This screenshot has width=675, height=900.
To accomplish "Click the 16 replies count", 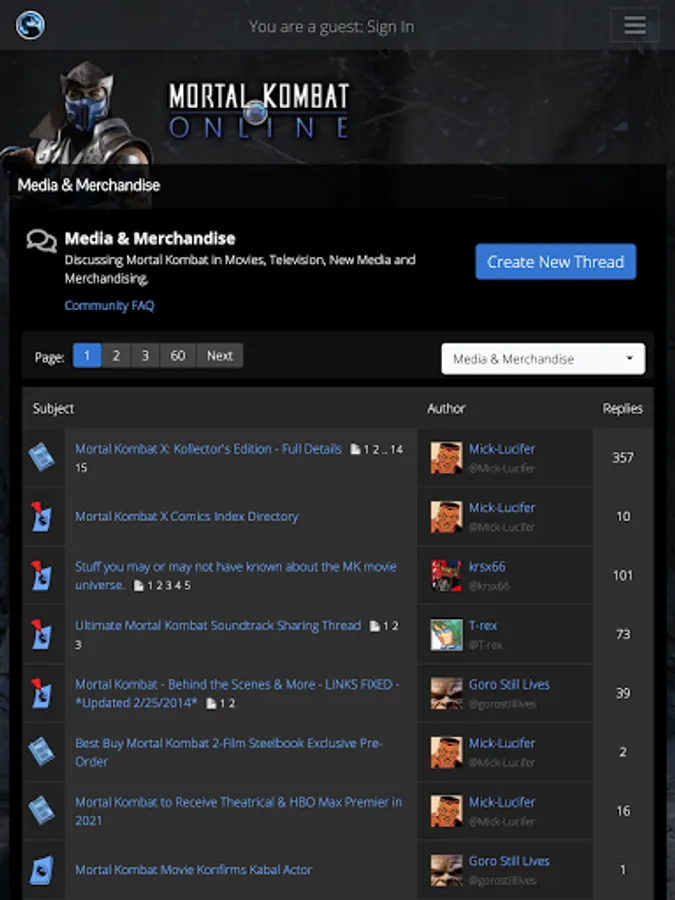I will point(623,810).
